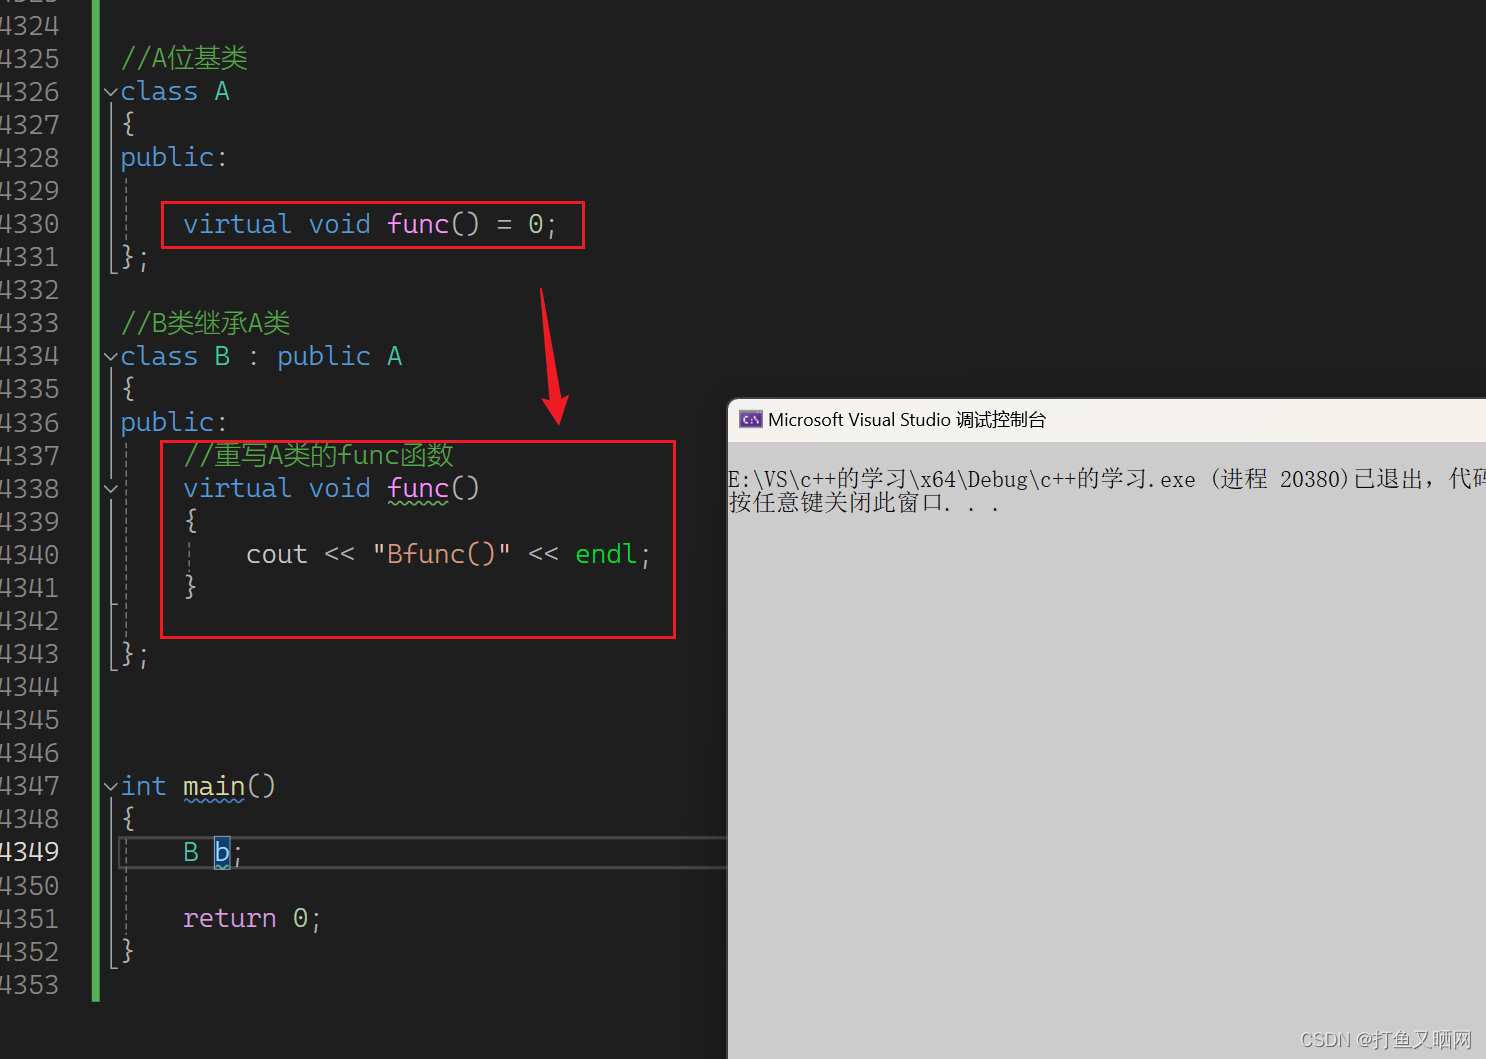Click the endl keyword in cout line
The image size is (1486, 1059).
point(605,554)
